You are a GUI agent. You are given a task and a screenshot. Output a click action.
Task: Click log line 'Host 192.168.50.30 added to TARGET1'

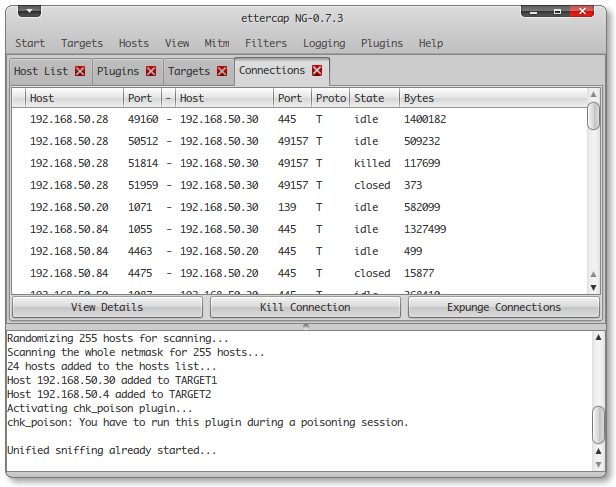pyautogui.click(x=112, y=380)
